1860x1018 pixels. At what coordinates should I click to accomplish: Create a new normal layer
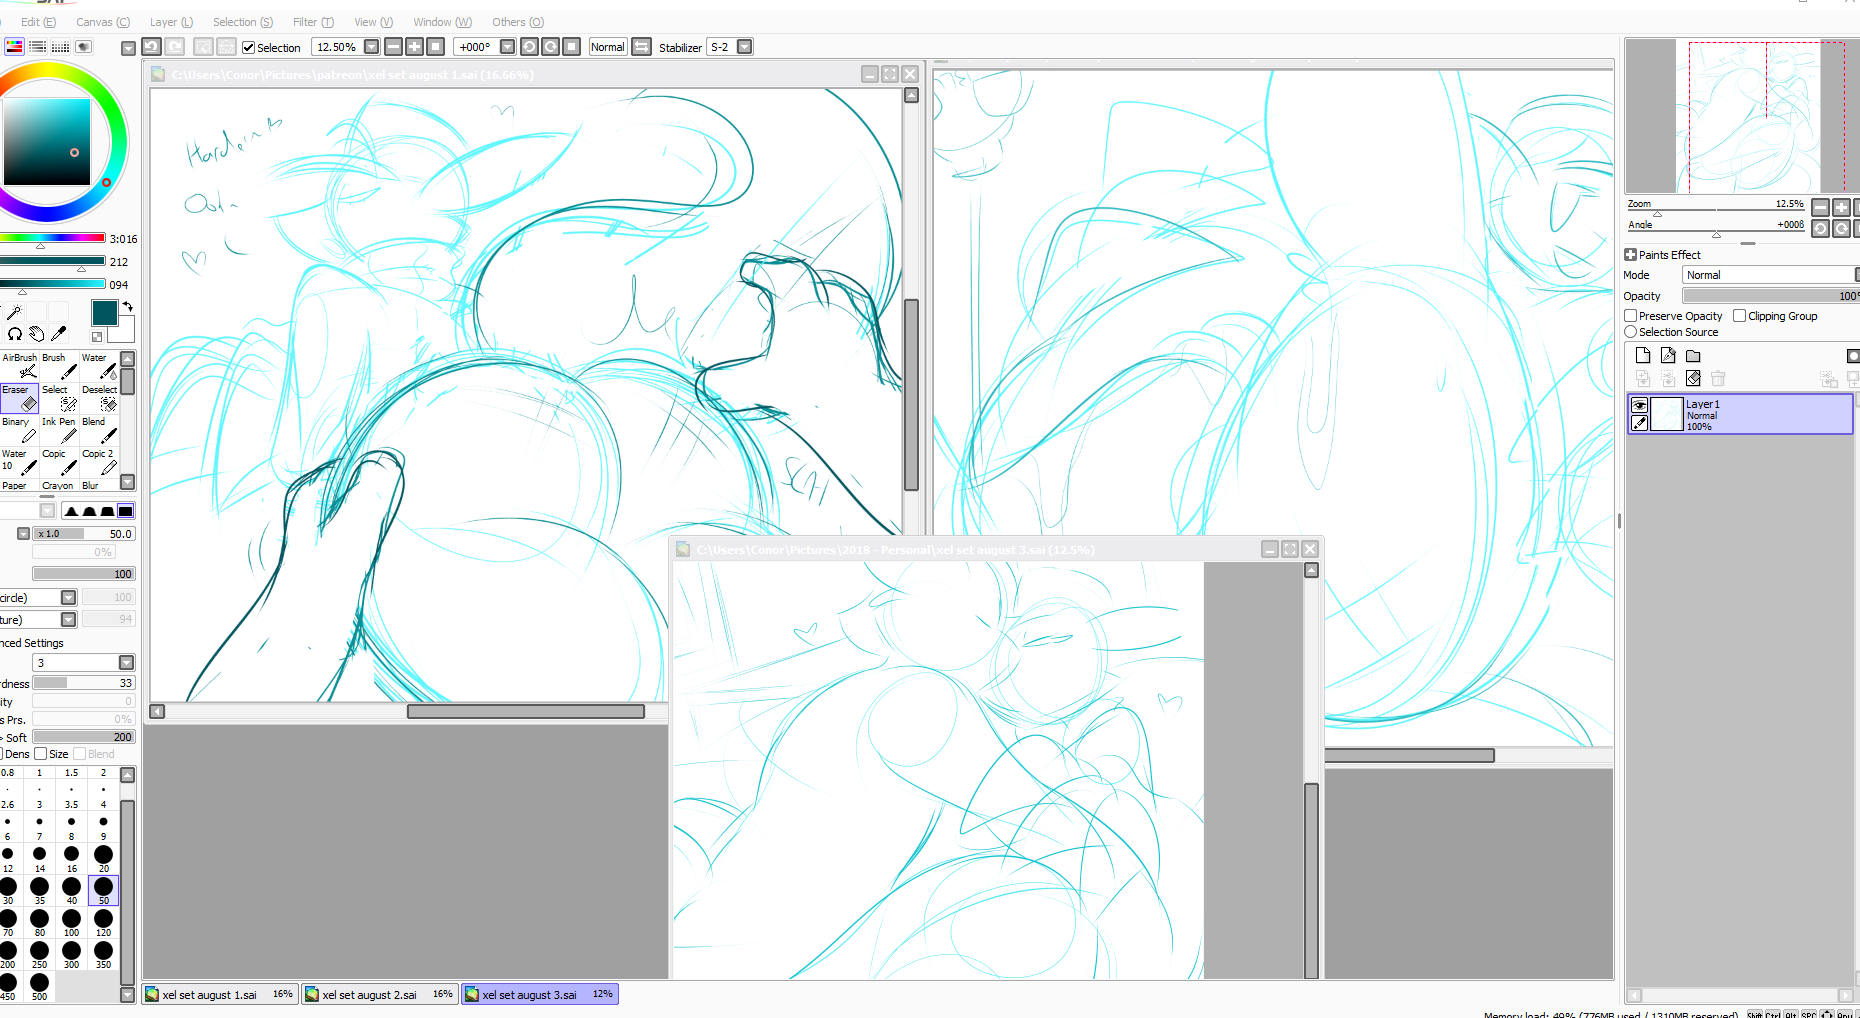pos(1643,355)
